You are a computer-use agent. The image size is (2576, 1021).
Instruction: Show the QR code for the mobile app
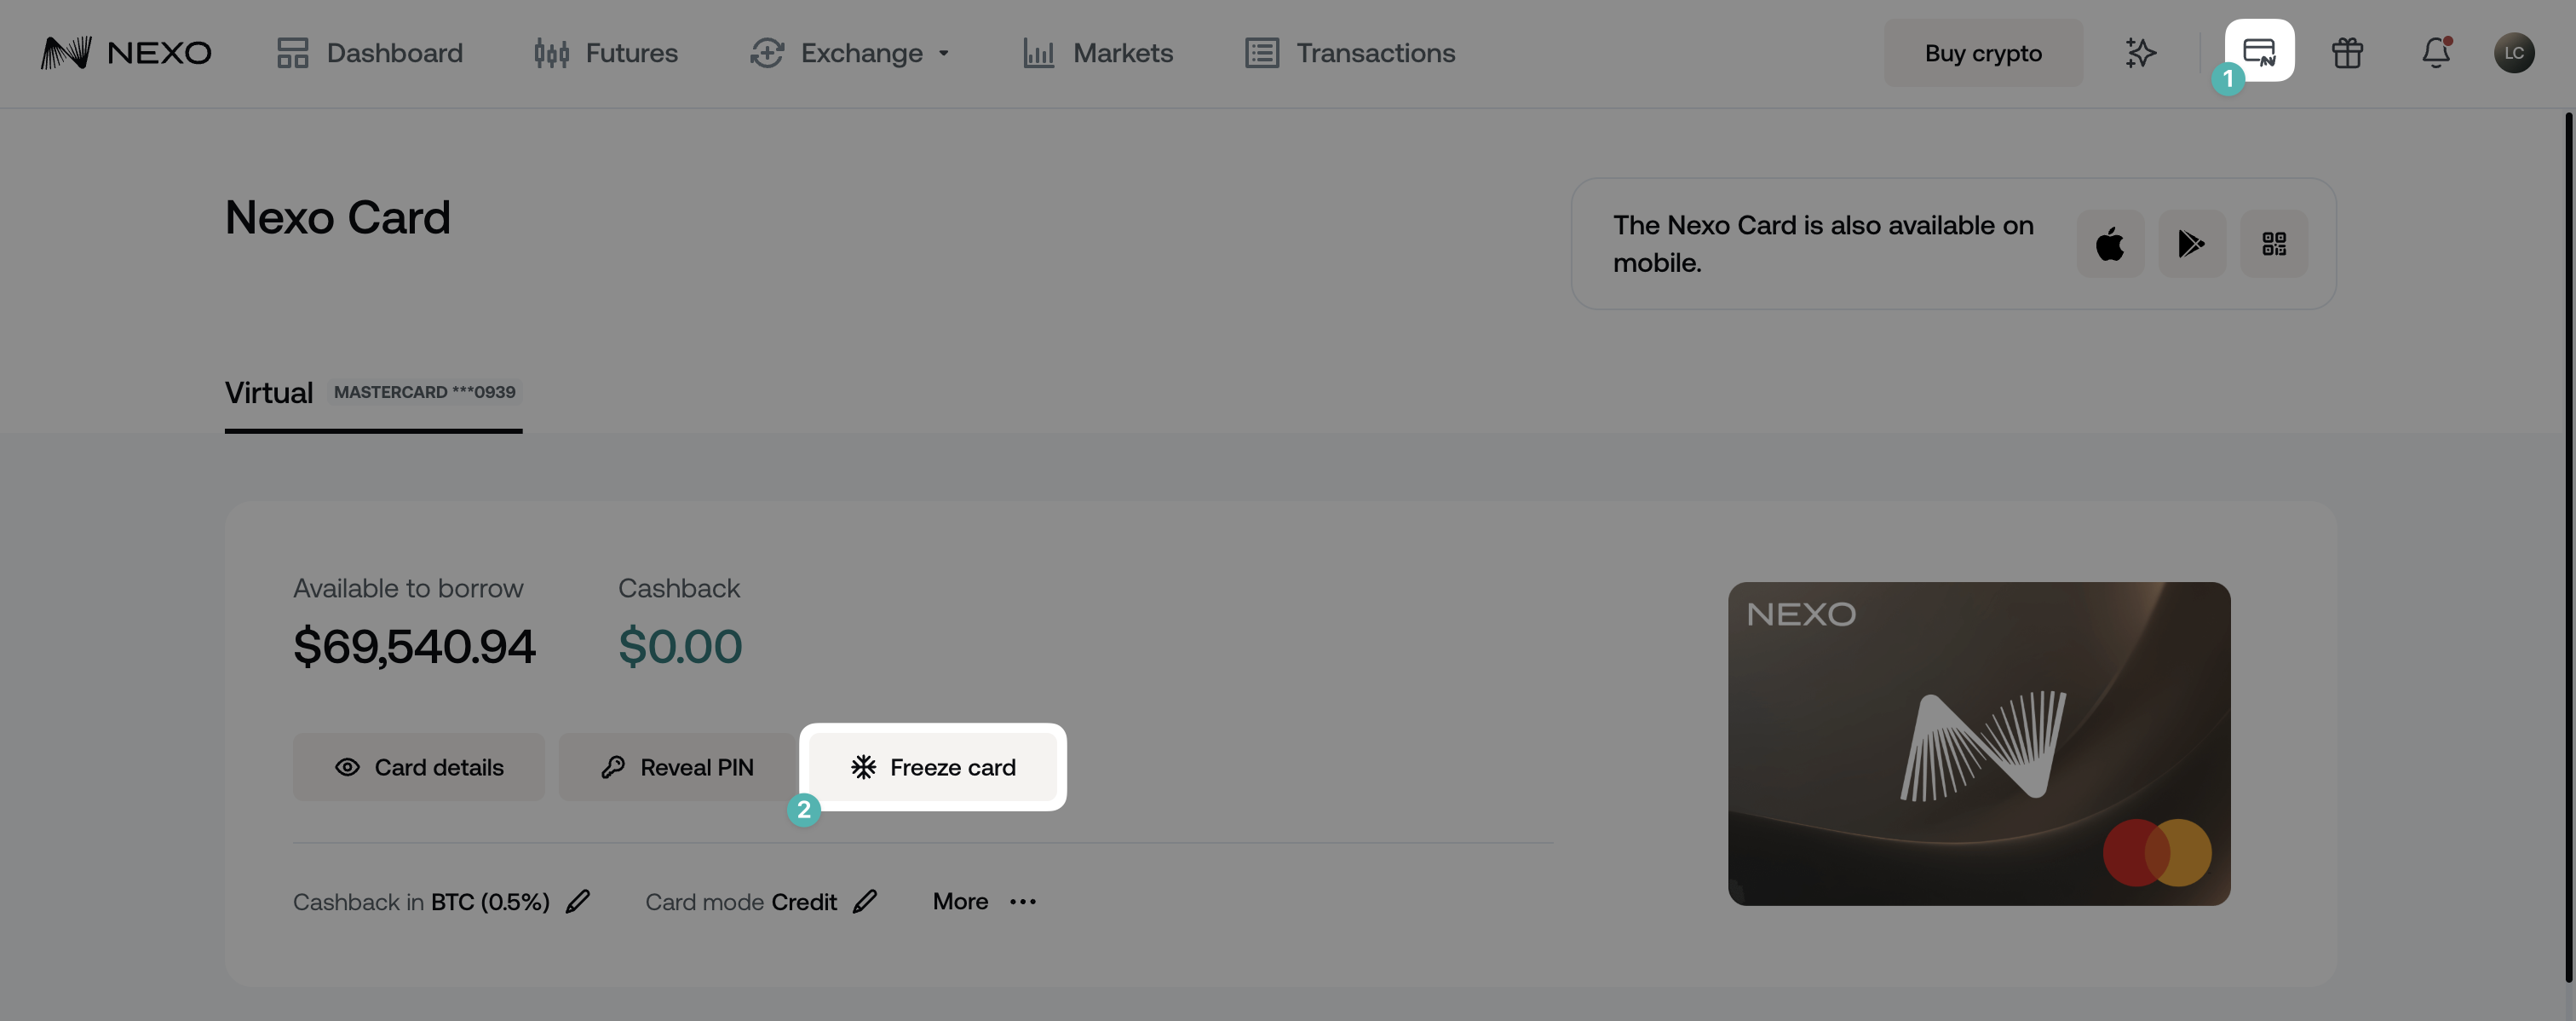pyautogui.click(x=2274, y=243)
